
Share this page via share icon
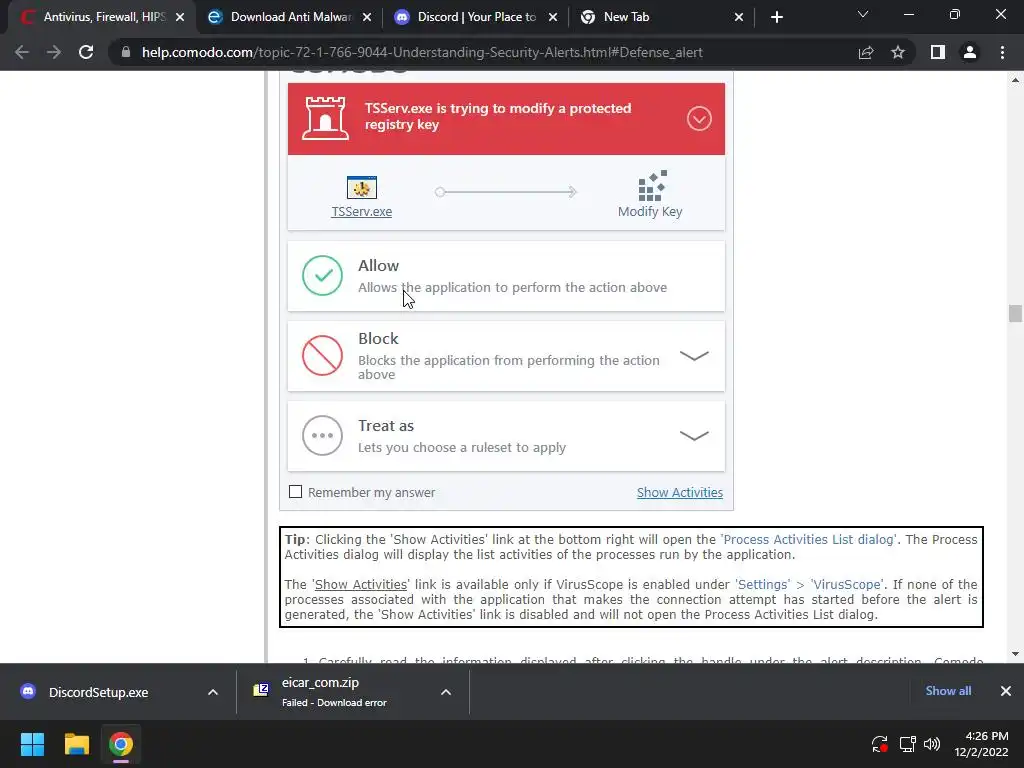(866, 52)
